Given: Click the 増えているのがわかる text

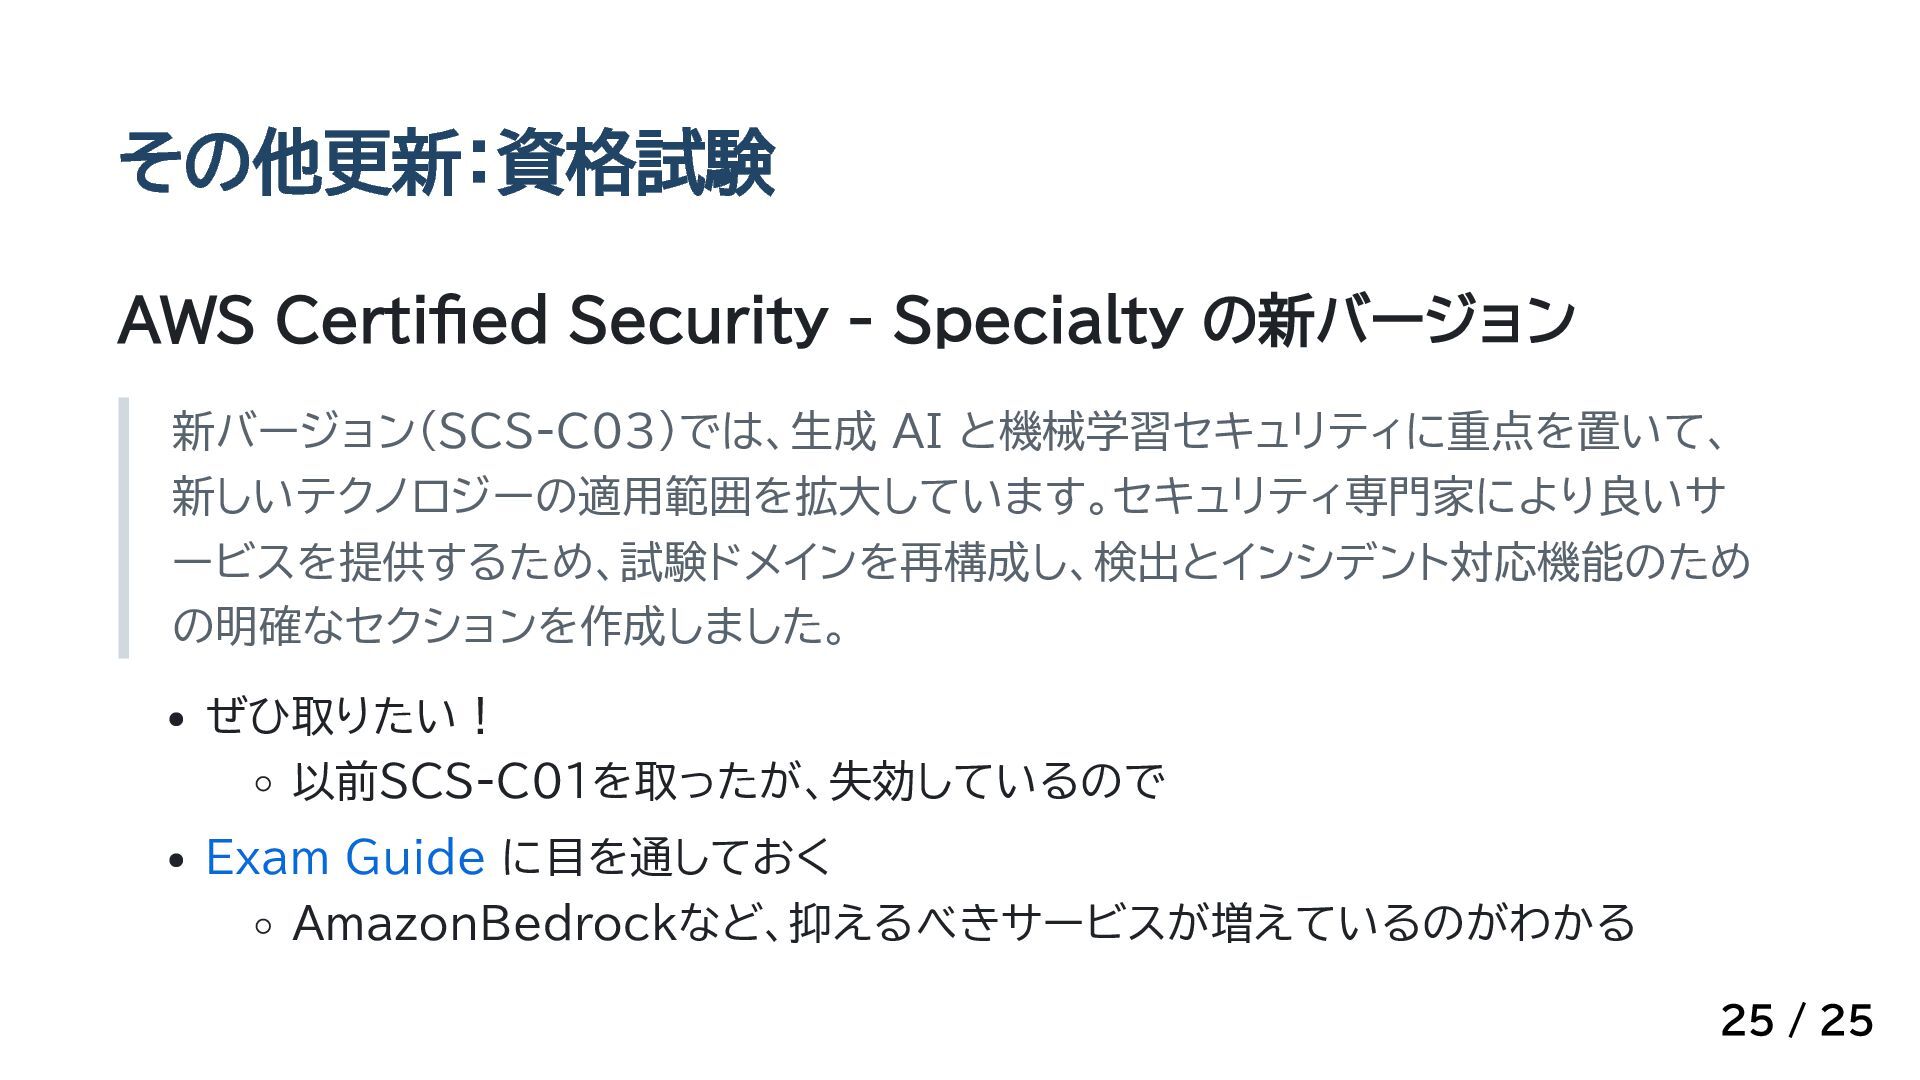Looking at the screenshot, I should (1424, 923).
